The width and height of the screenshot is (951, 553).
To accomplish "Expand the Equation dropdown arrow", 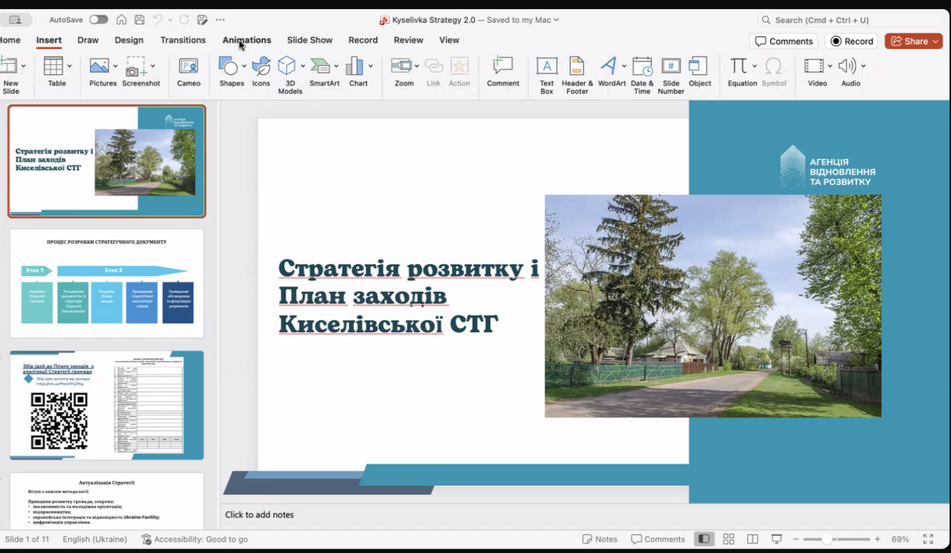I will tap(754, 66).
